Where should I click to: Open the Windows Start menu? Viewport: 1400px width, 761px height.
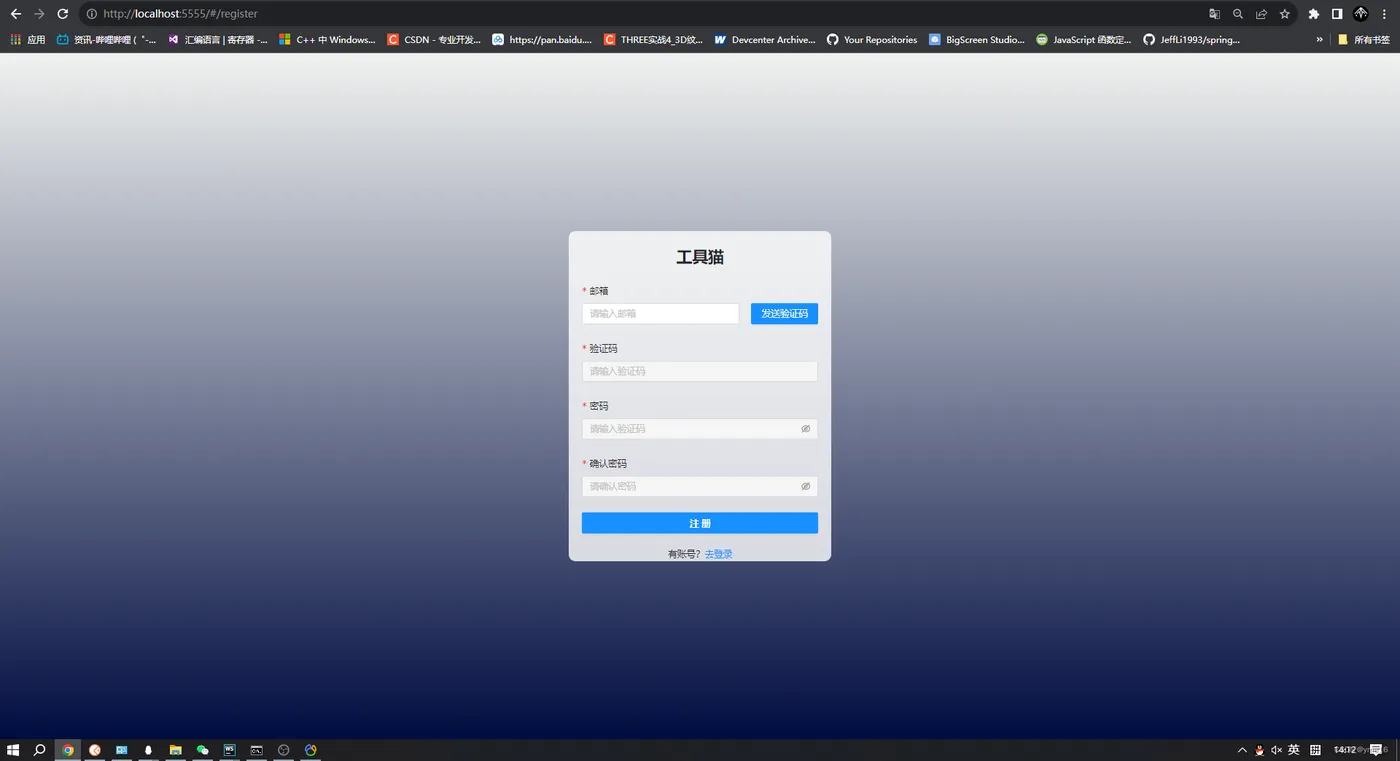point(13,750)
